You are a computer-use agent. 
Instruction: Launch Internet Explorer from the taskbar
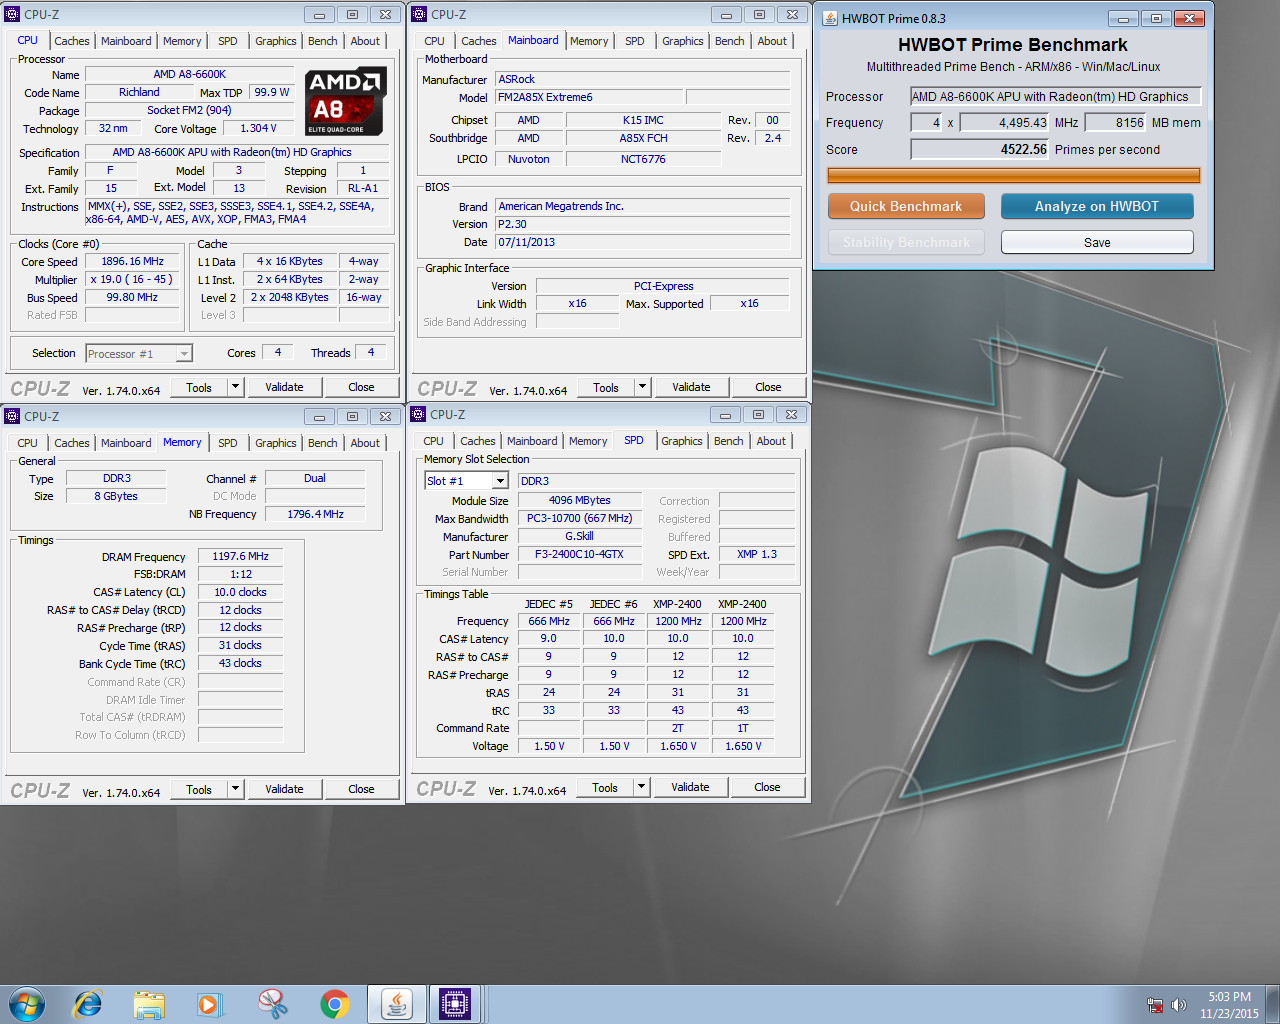[88, 1003]
